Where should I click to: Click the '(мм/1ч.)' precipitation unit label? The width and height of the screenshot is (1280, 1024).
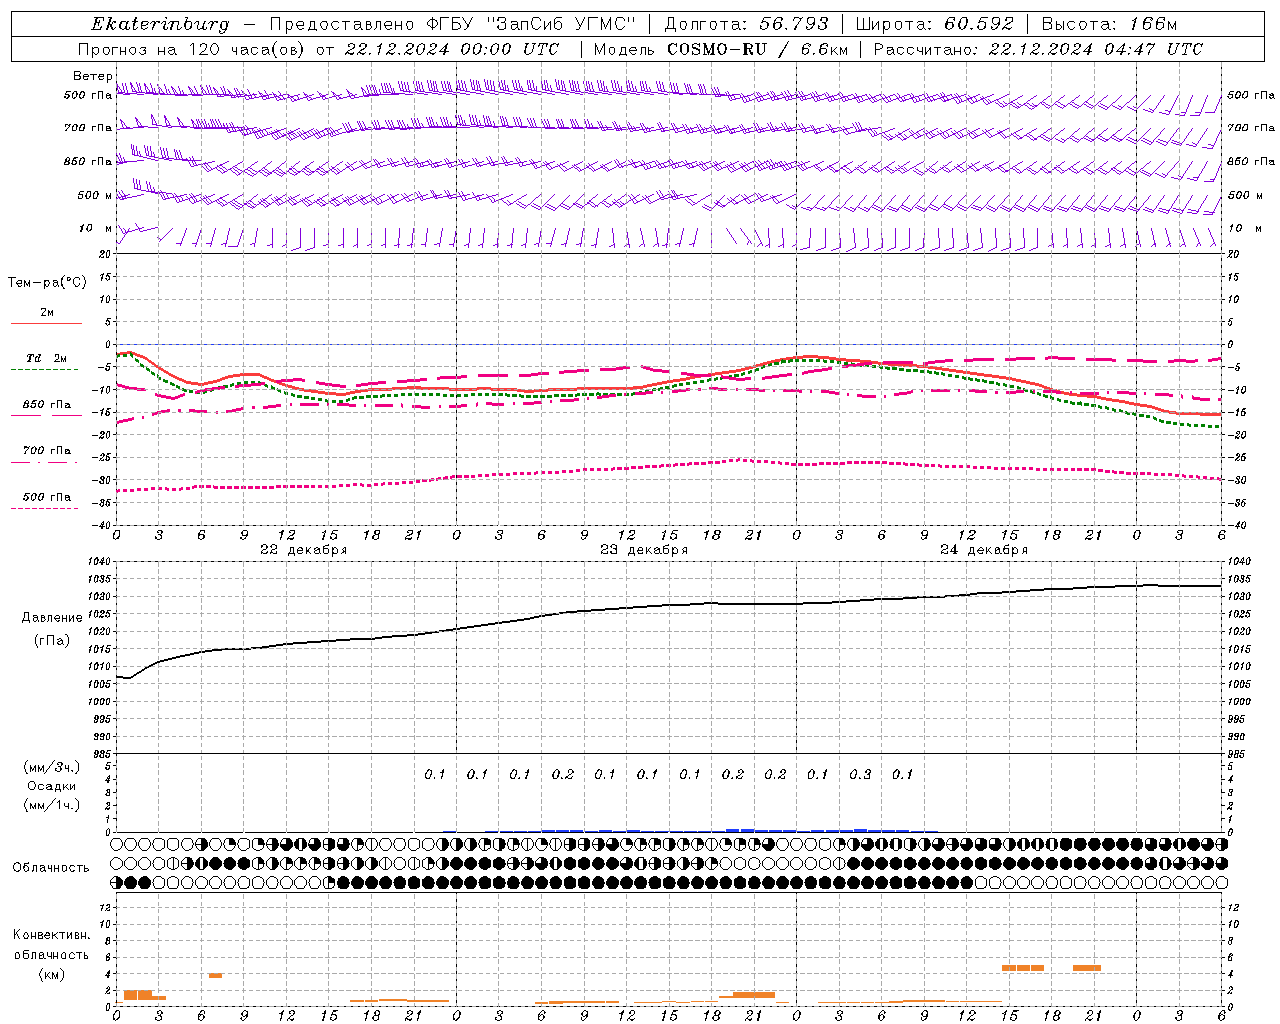coord(52,805)
